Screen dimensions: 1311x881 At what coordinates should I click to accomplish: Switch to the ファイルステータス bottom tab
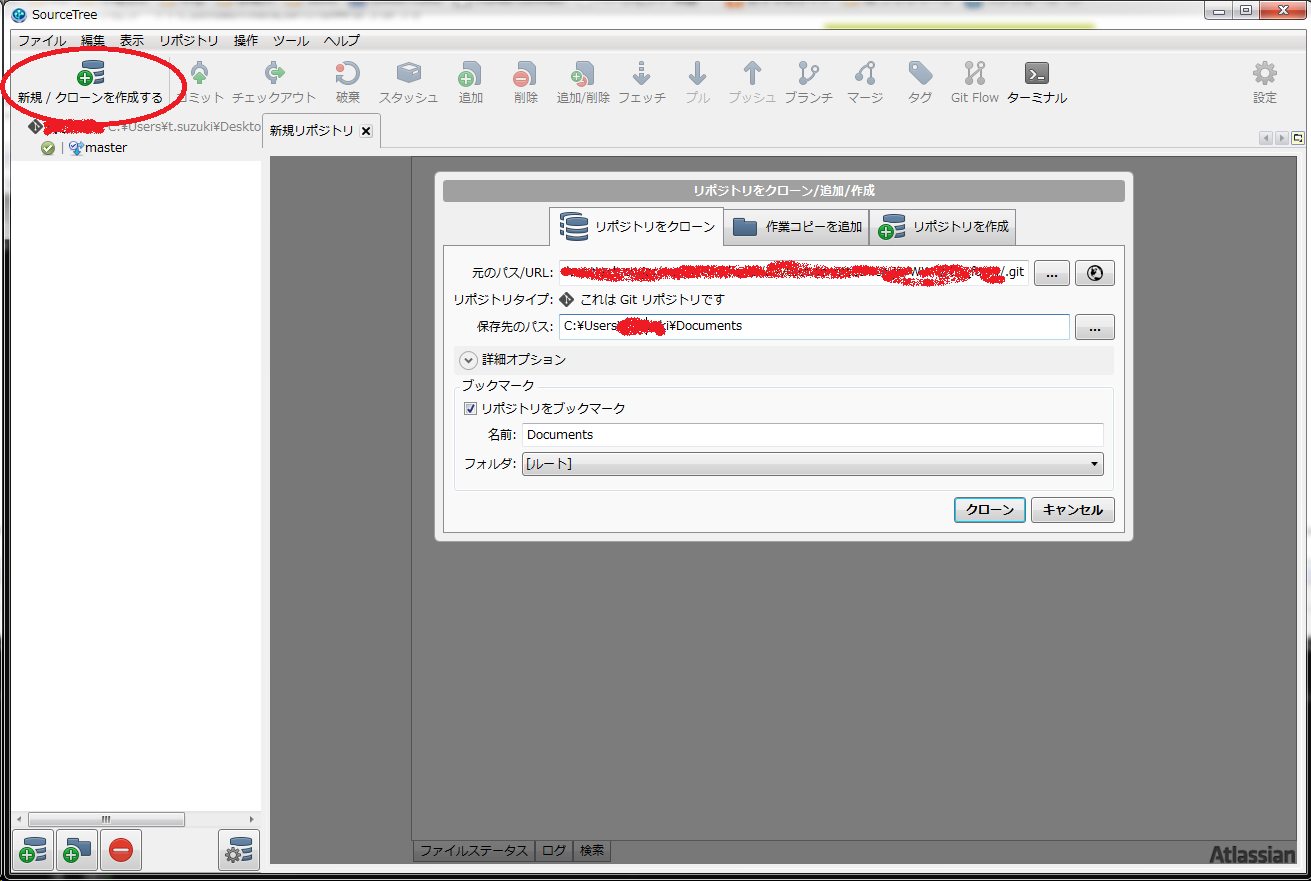[474, 851]
